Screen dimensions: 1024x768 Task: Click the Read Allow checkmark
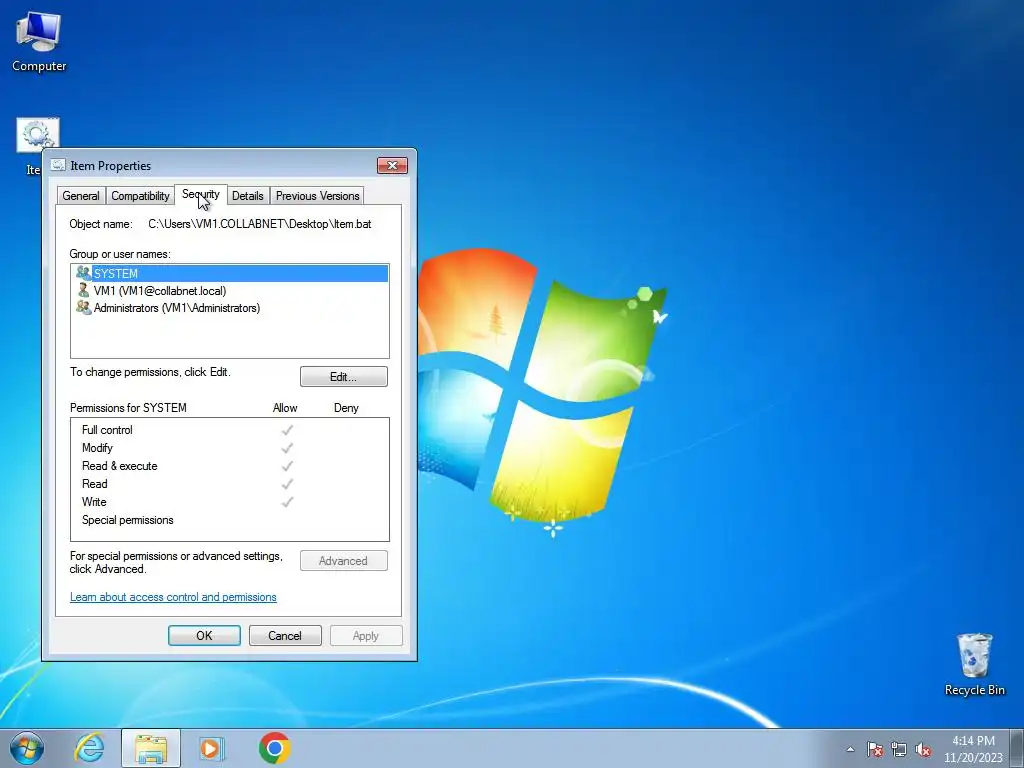tap(287, 484)
